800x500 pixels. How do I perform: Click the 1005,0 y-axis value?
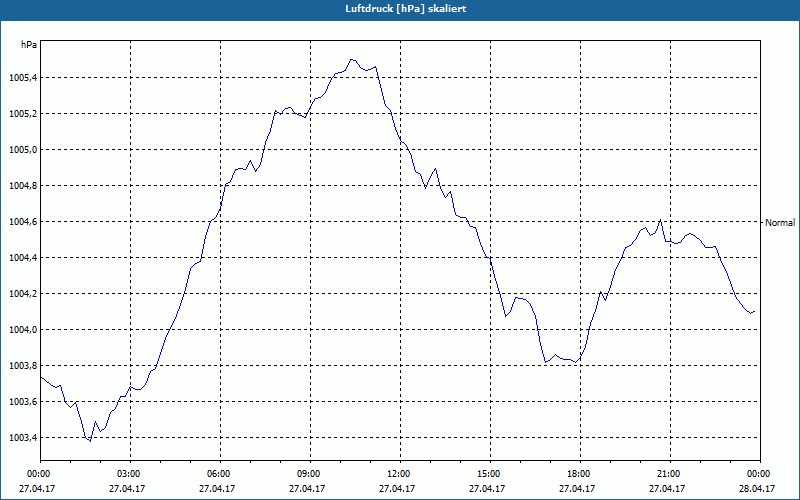tap(22, 150)
